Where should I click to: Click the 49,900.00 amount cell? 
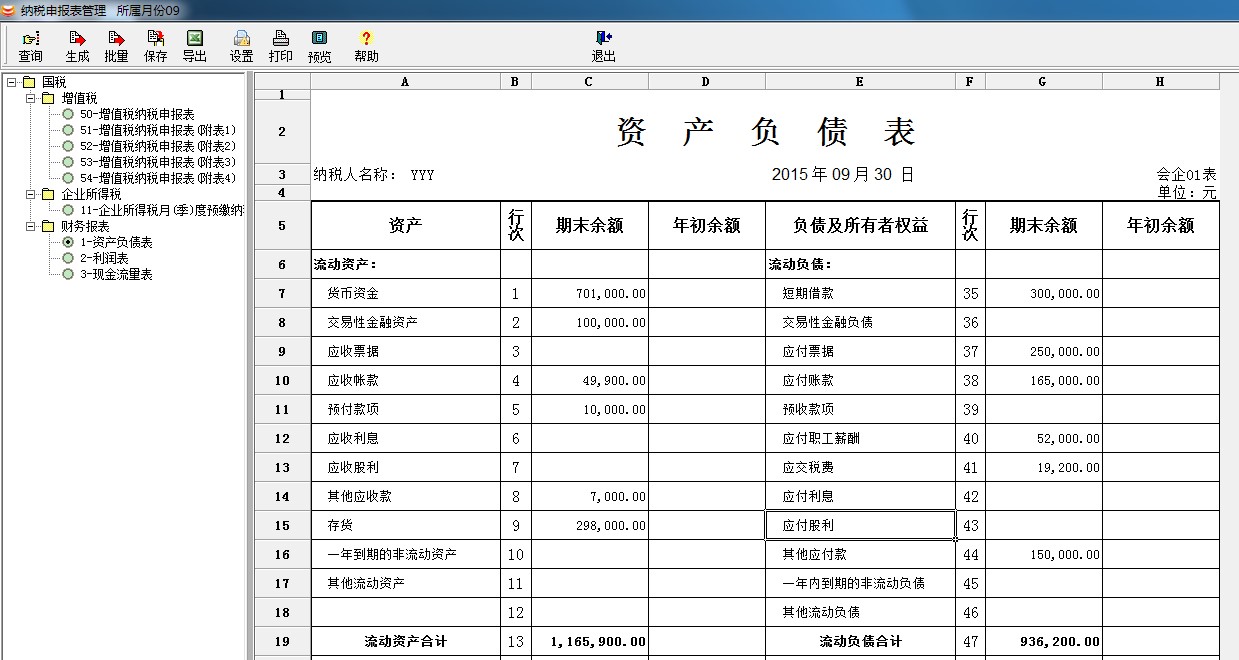[x=589, y=380]
